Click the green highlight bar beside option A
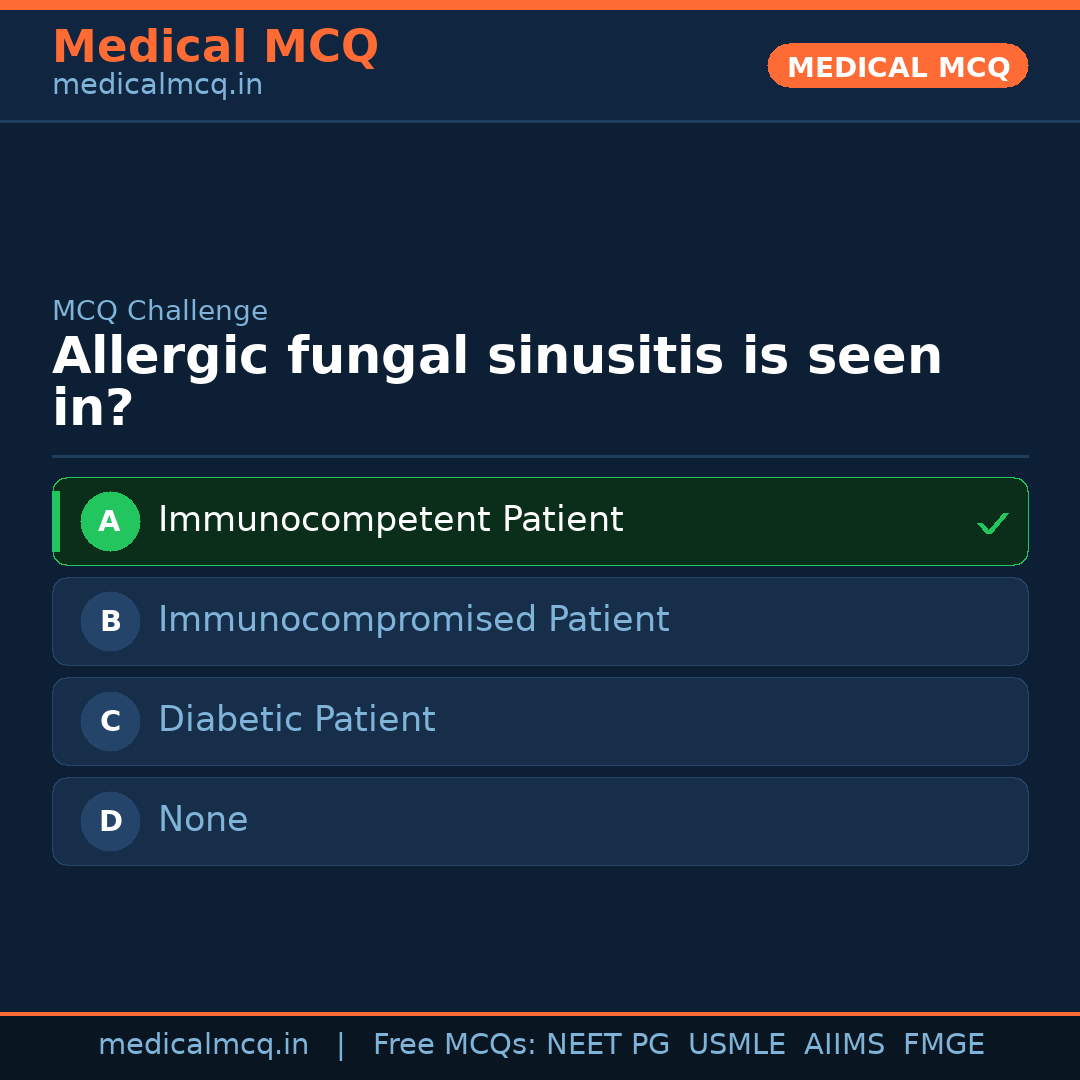 [58, 521]
